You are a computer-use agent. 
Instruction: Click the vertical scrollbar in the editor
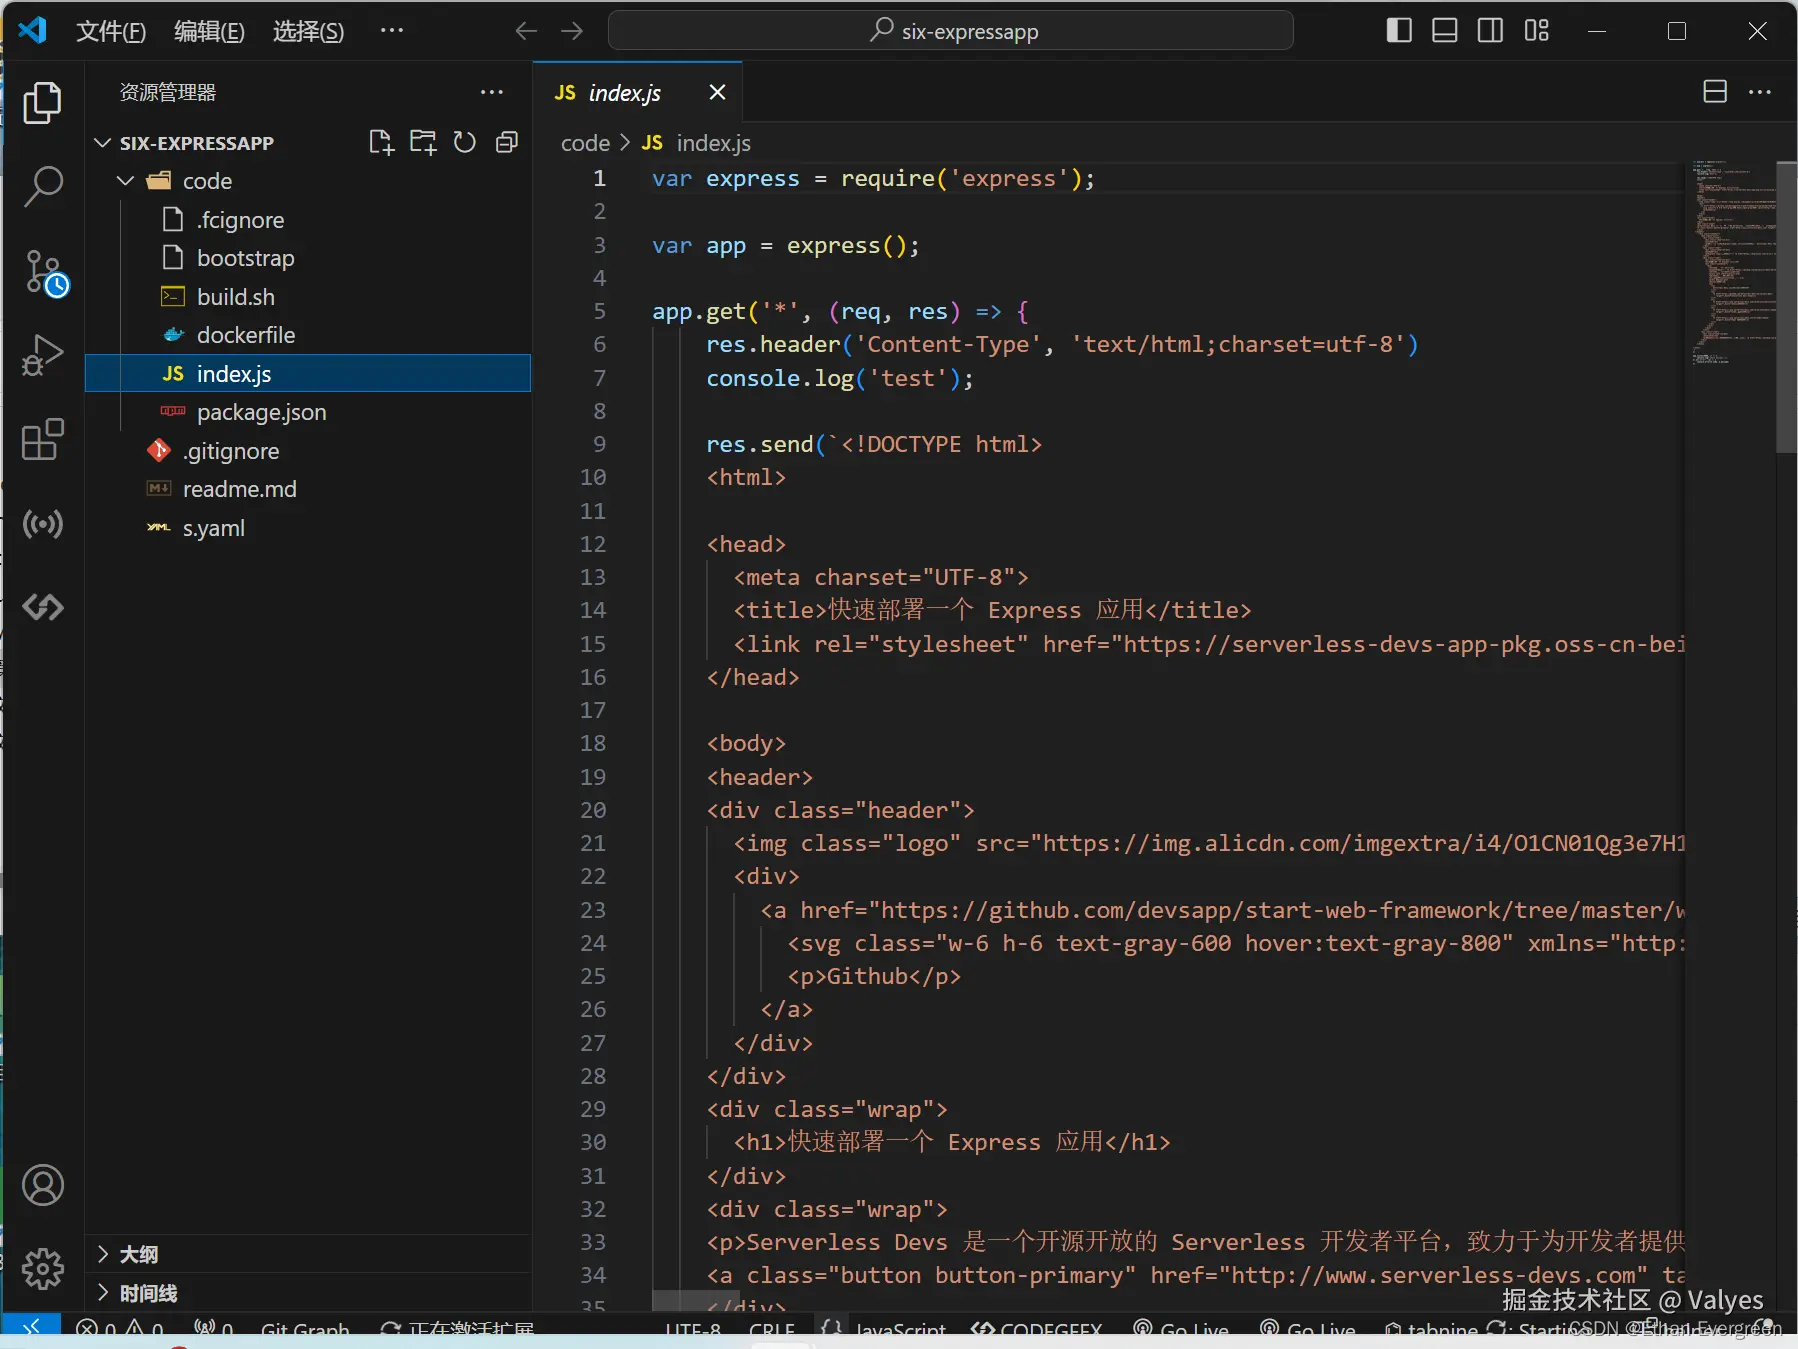(x=1786, y=308)
